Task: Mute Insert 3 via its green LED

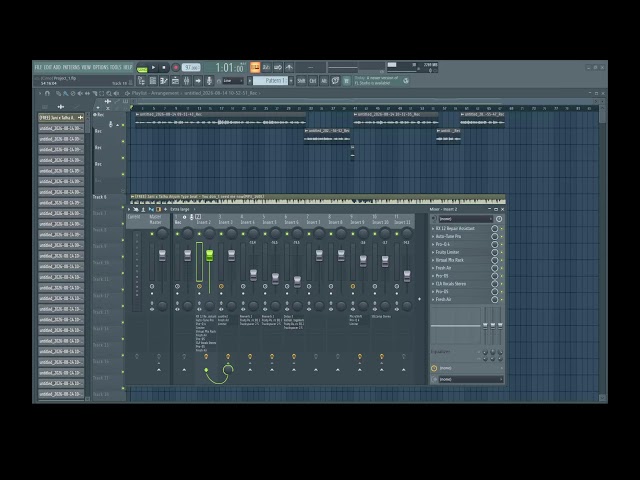Action: point(221,234)
